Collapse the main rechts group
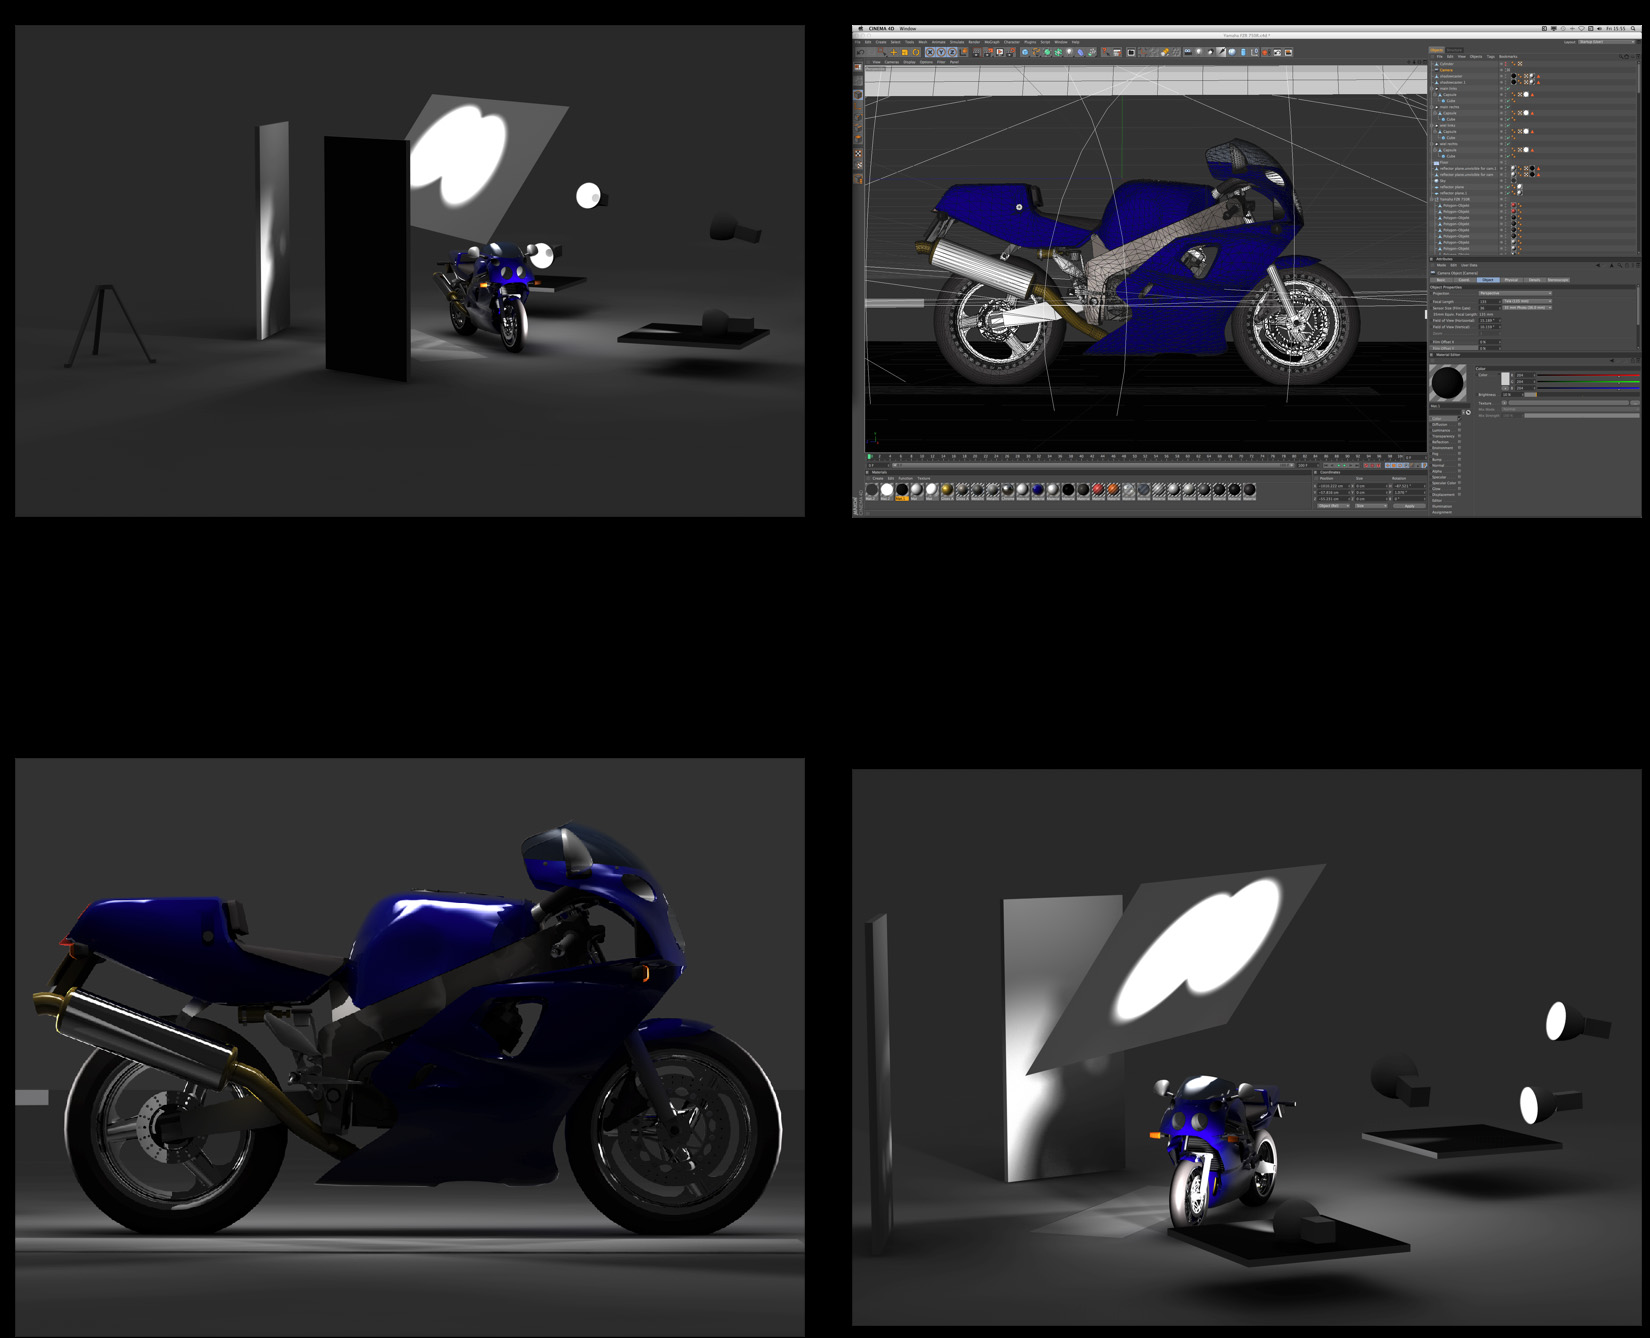The image size is (1650, 1338). (1431, 107)
